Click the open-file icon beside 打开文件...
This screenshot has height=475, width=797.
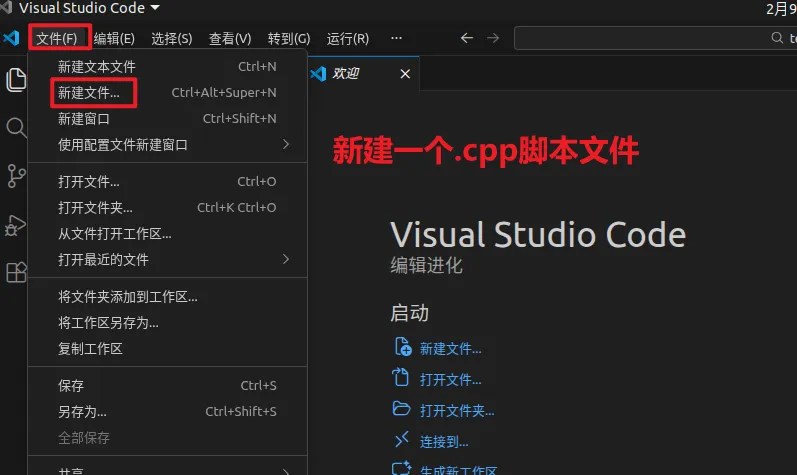click(x=401, y=377)
